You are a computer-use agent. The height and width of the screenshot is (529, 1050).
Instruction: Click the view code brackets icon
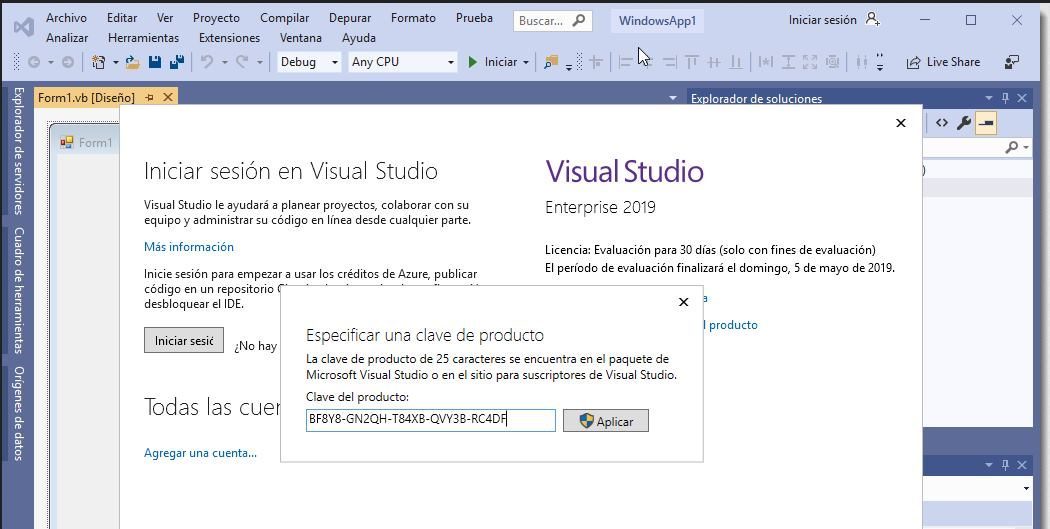pyautogui.click(x=942, y=123)
